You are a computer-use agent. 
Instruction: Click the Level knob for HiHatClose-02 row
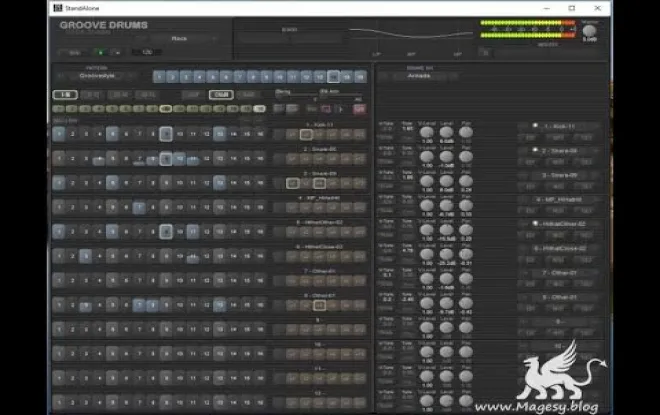pyautogui.click(x=447, y=254)
